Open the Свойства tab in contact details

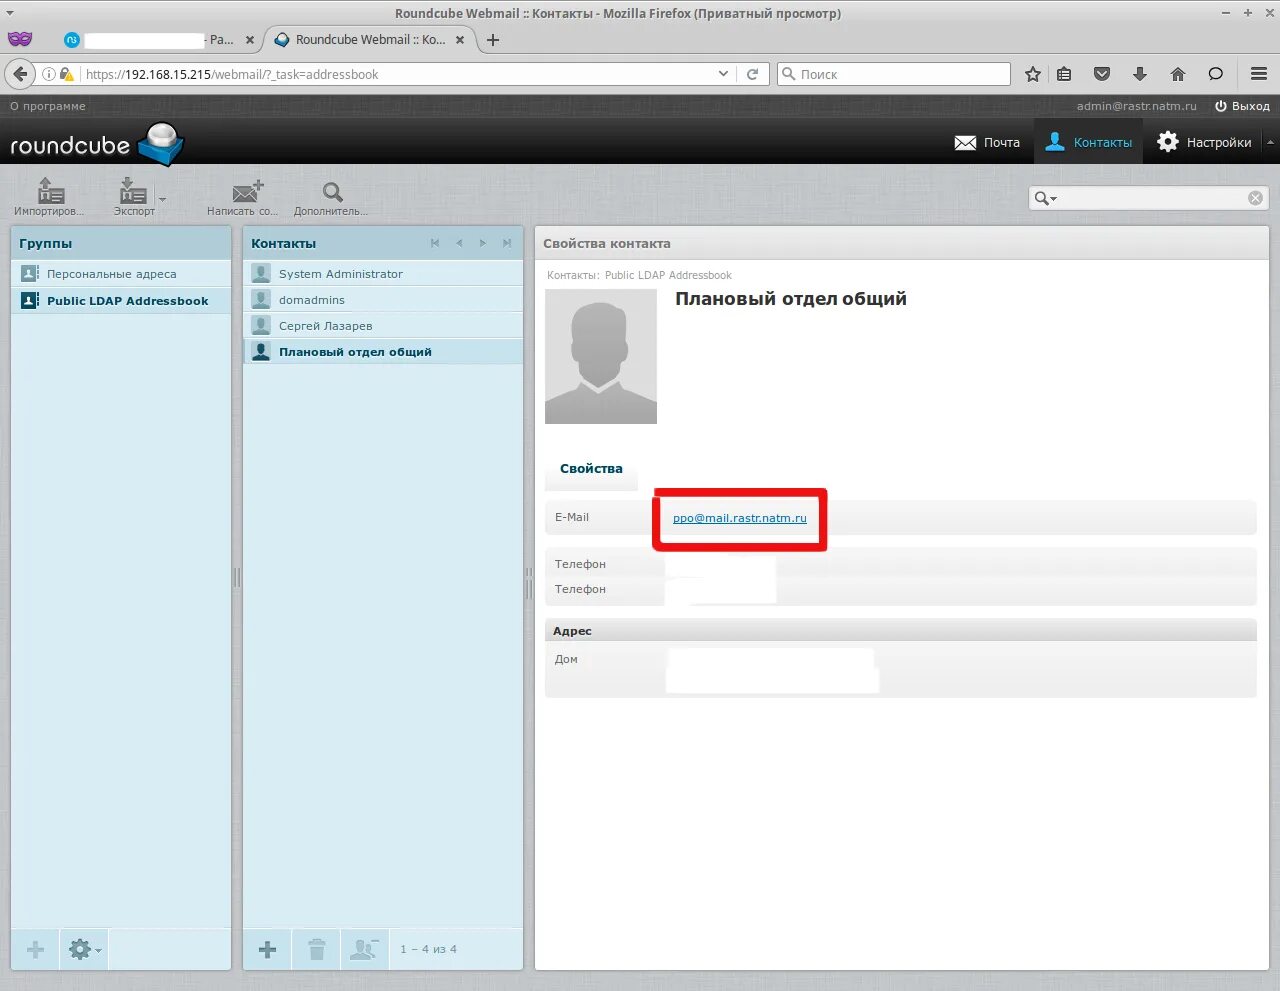(x=591, y=469)
